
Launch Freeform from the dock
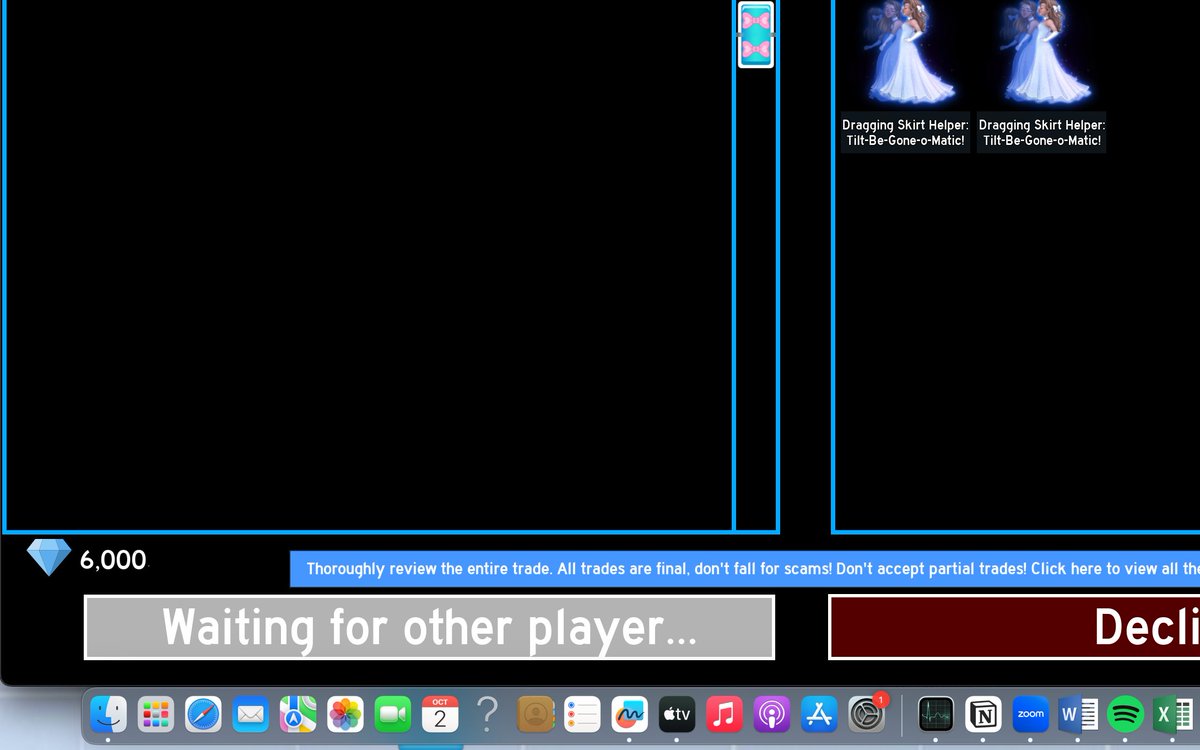[630, 714]
